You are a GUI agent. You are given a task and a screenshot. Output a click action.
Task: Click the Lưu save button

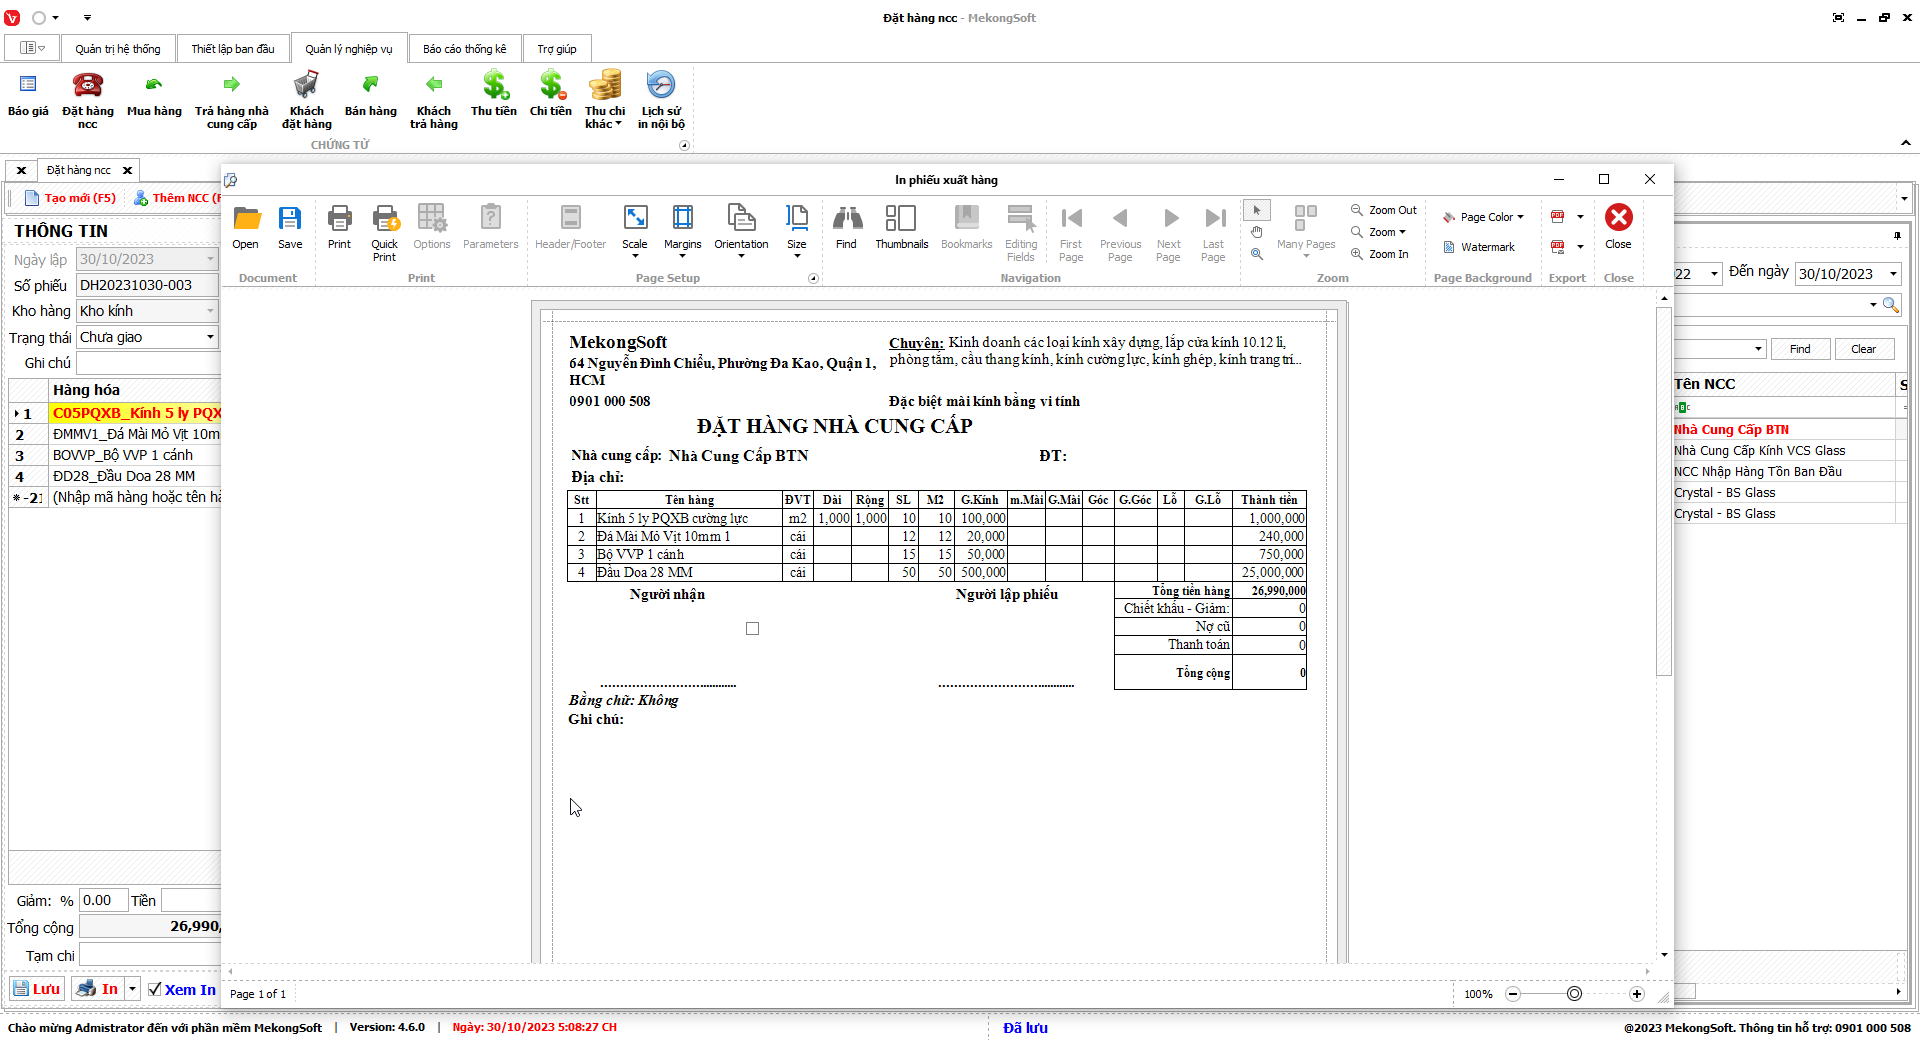coord(37,989)
